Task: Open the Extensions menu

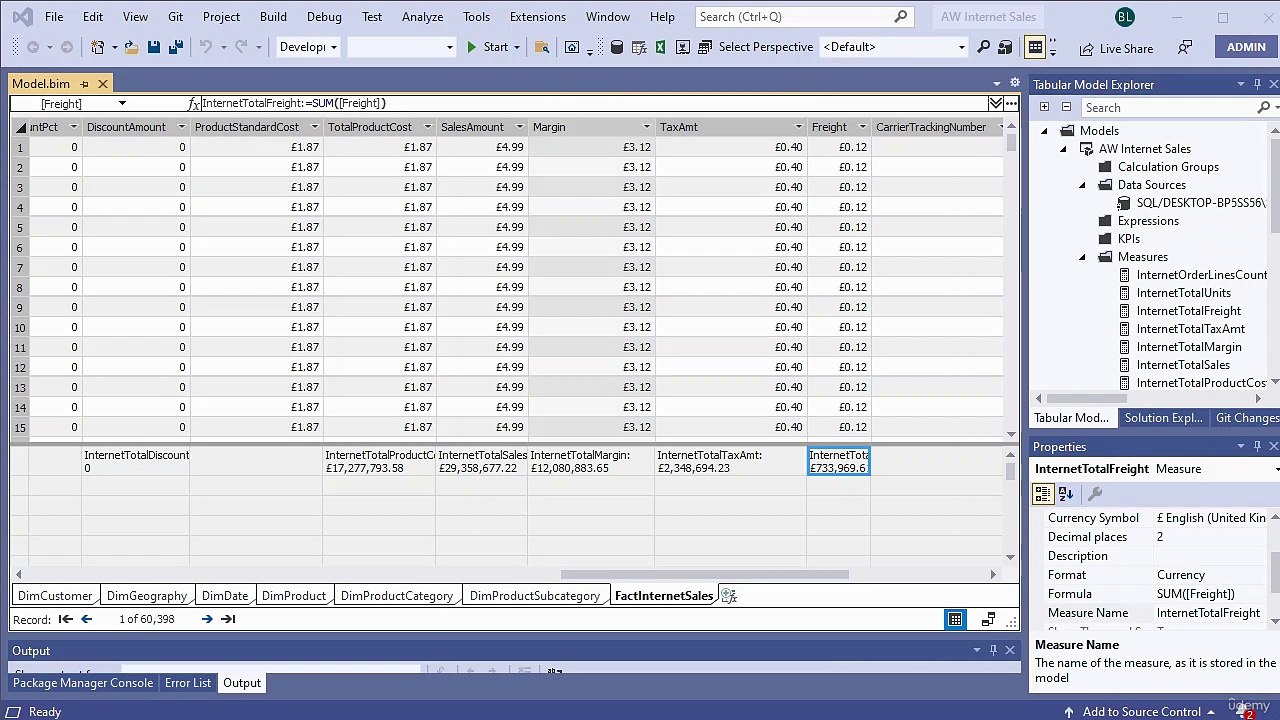Action: (x=537, y=17)
